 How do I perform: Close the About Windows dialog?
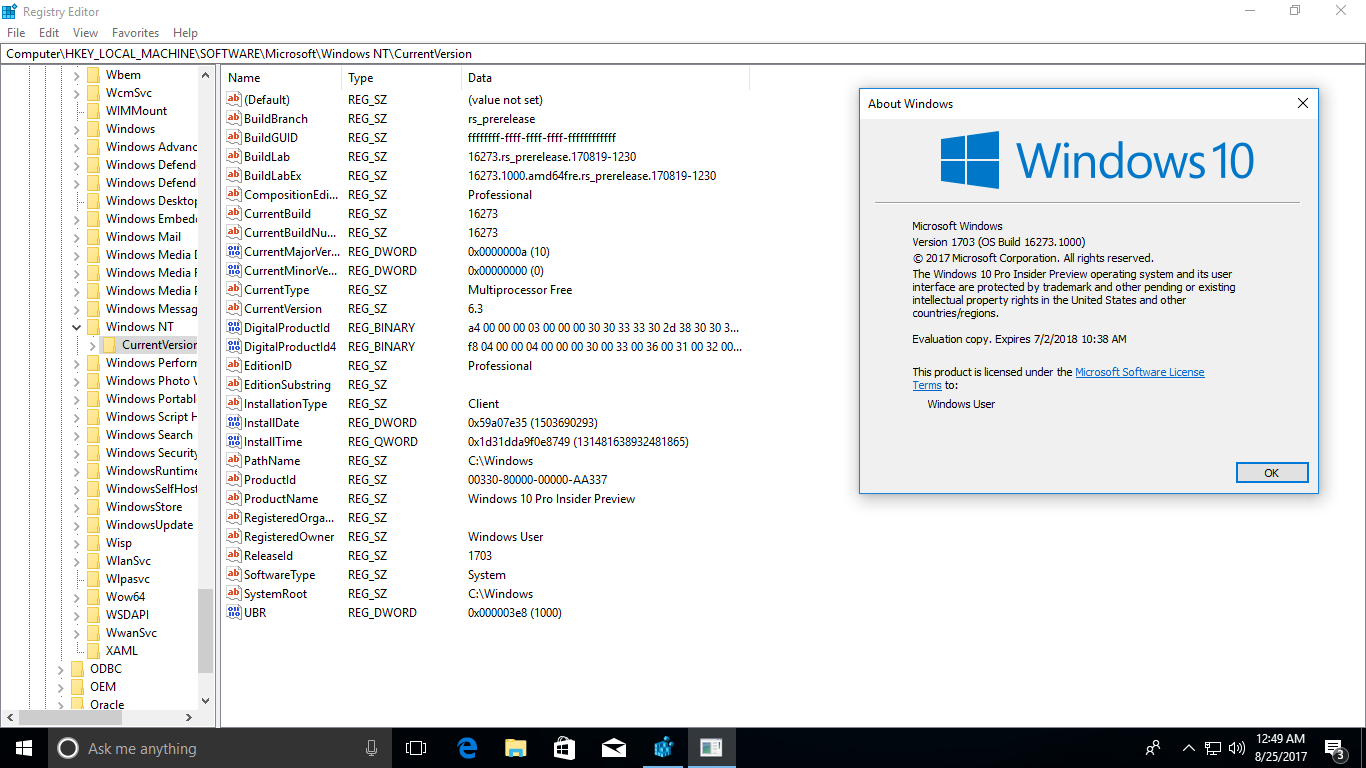1303,103
